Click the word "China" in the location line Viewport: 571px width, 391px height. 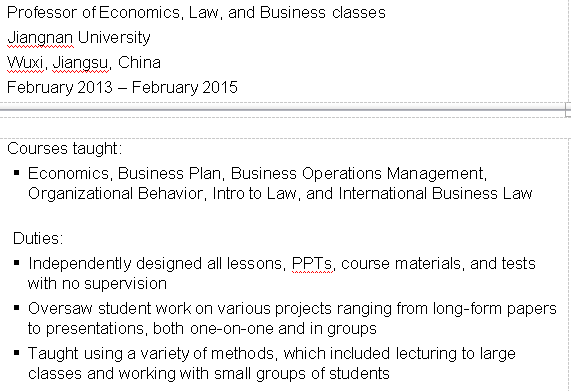click(139, 63)
